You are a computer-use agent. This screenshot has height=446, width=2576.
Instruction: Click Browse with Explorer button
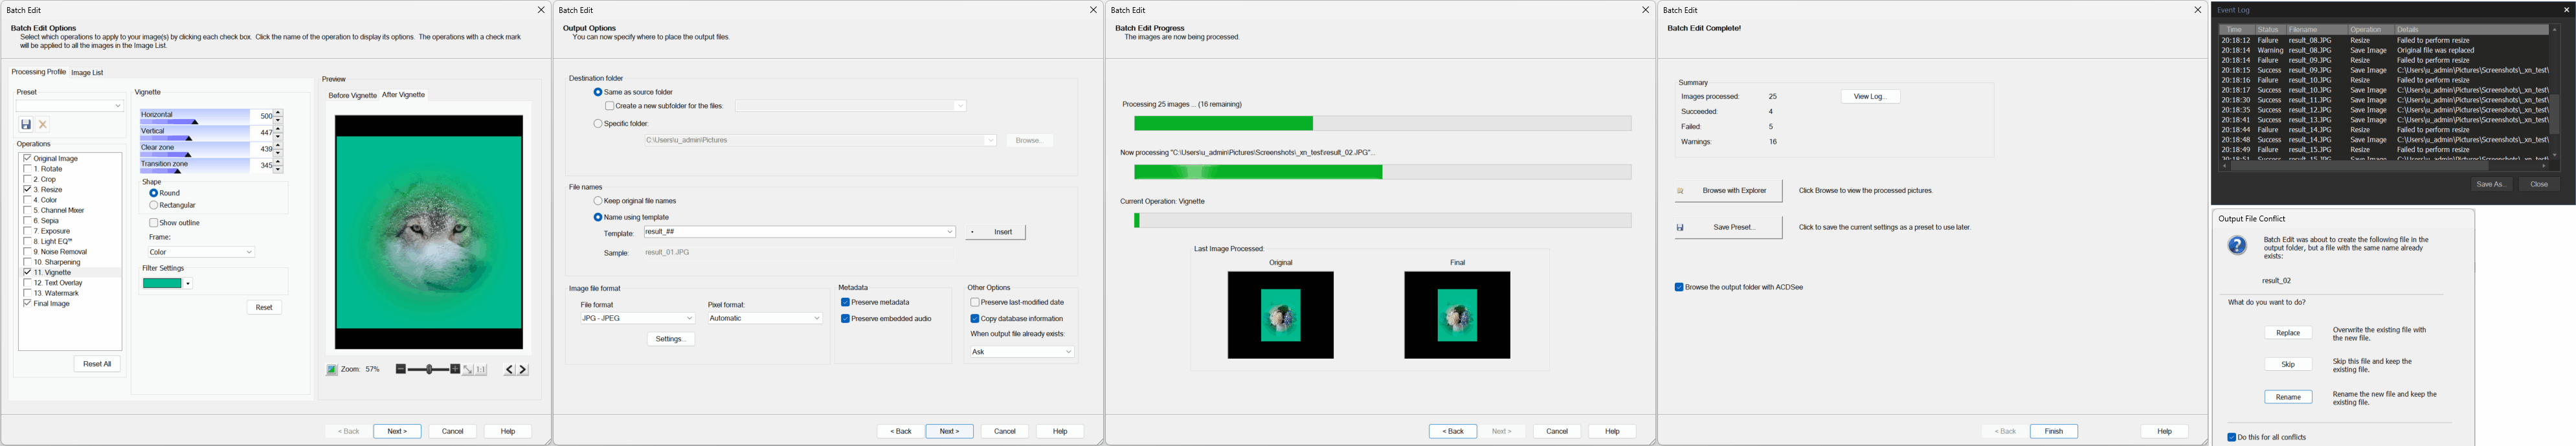click(x=1728, y=191)
